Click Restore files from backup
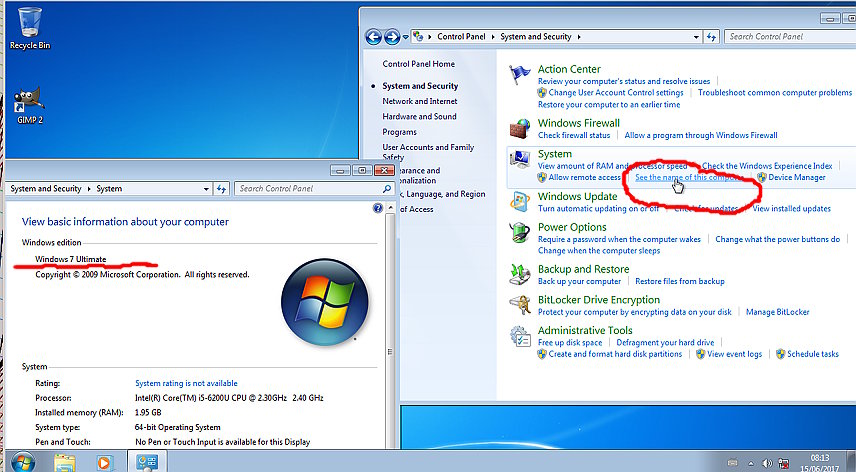856x472 pixels. click(680, 282)
